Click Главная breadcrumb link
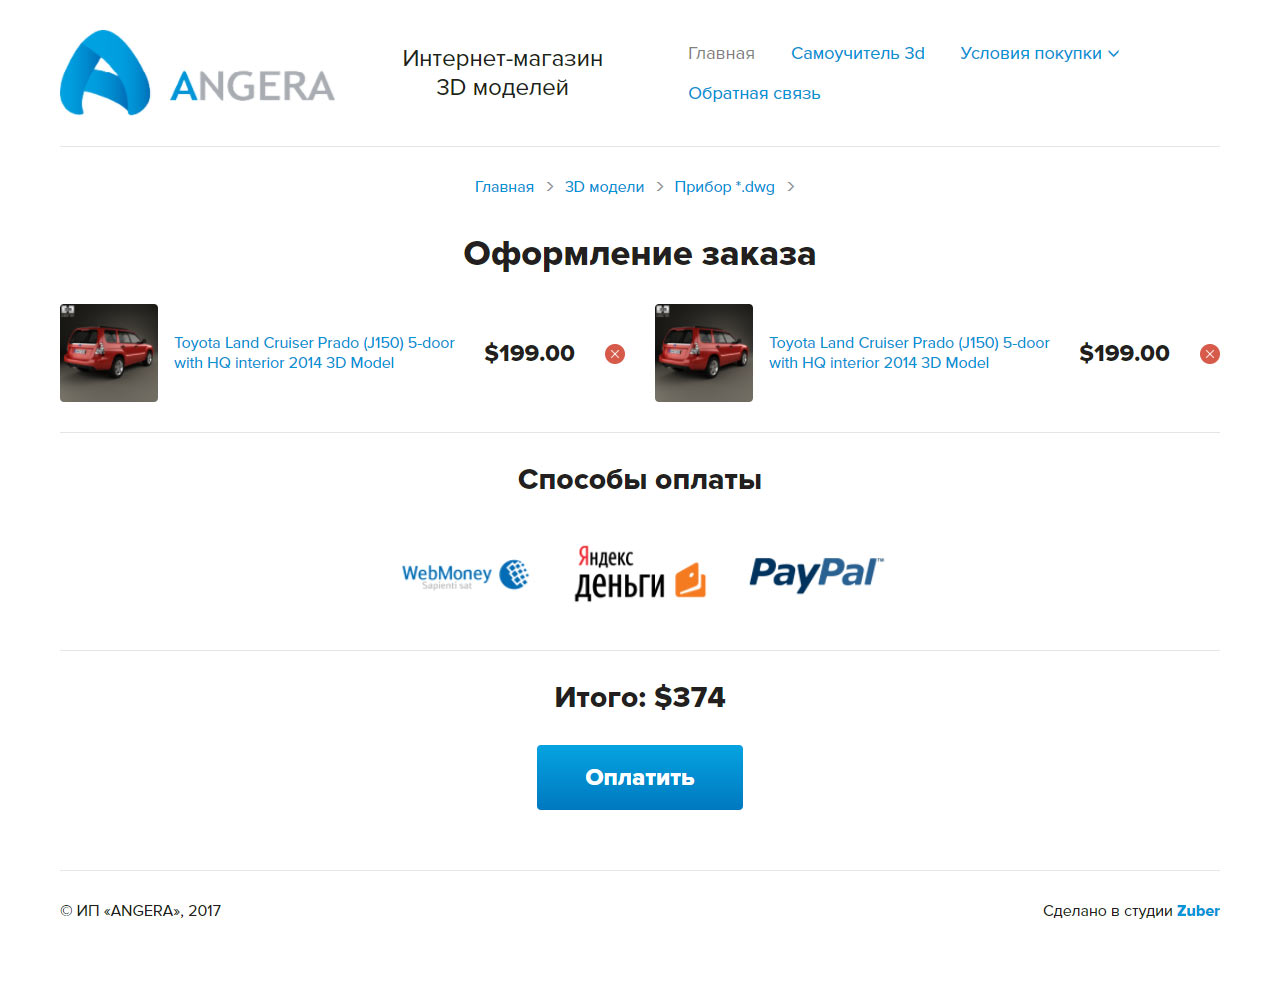Image resolution: width=1280 pixels, height=981 pixels. (x=504, y=187)
